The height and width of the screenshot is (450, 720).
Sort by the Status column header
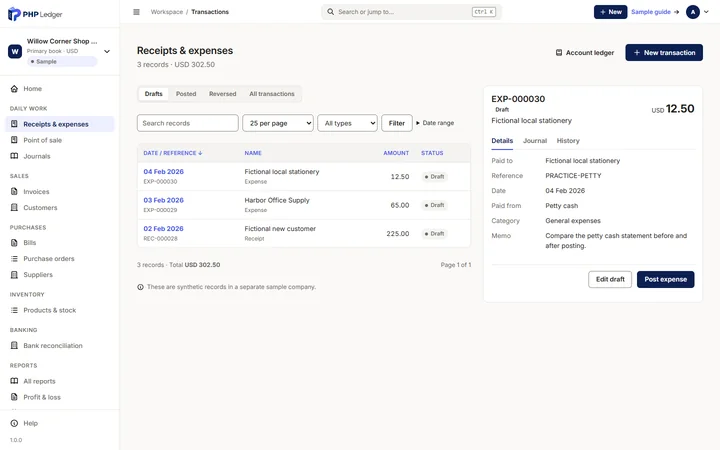tap(432, 153)
